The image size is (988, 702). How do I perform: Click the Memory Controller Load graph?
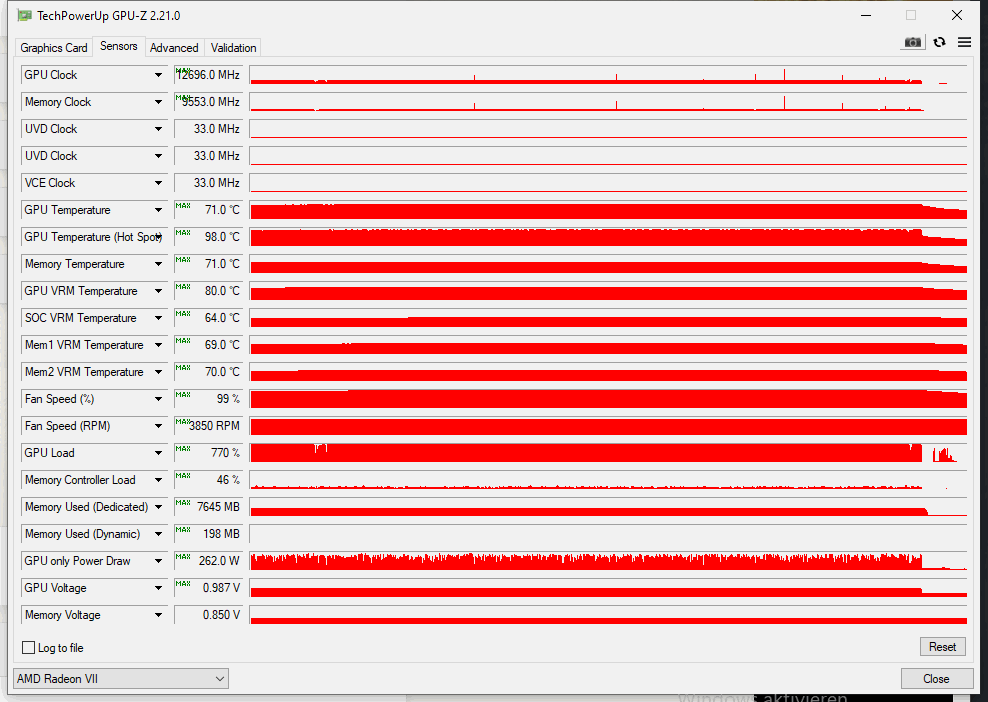tap(608, 480)
